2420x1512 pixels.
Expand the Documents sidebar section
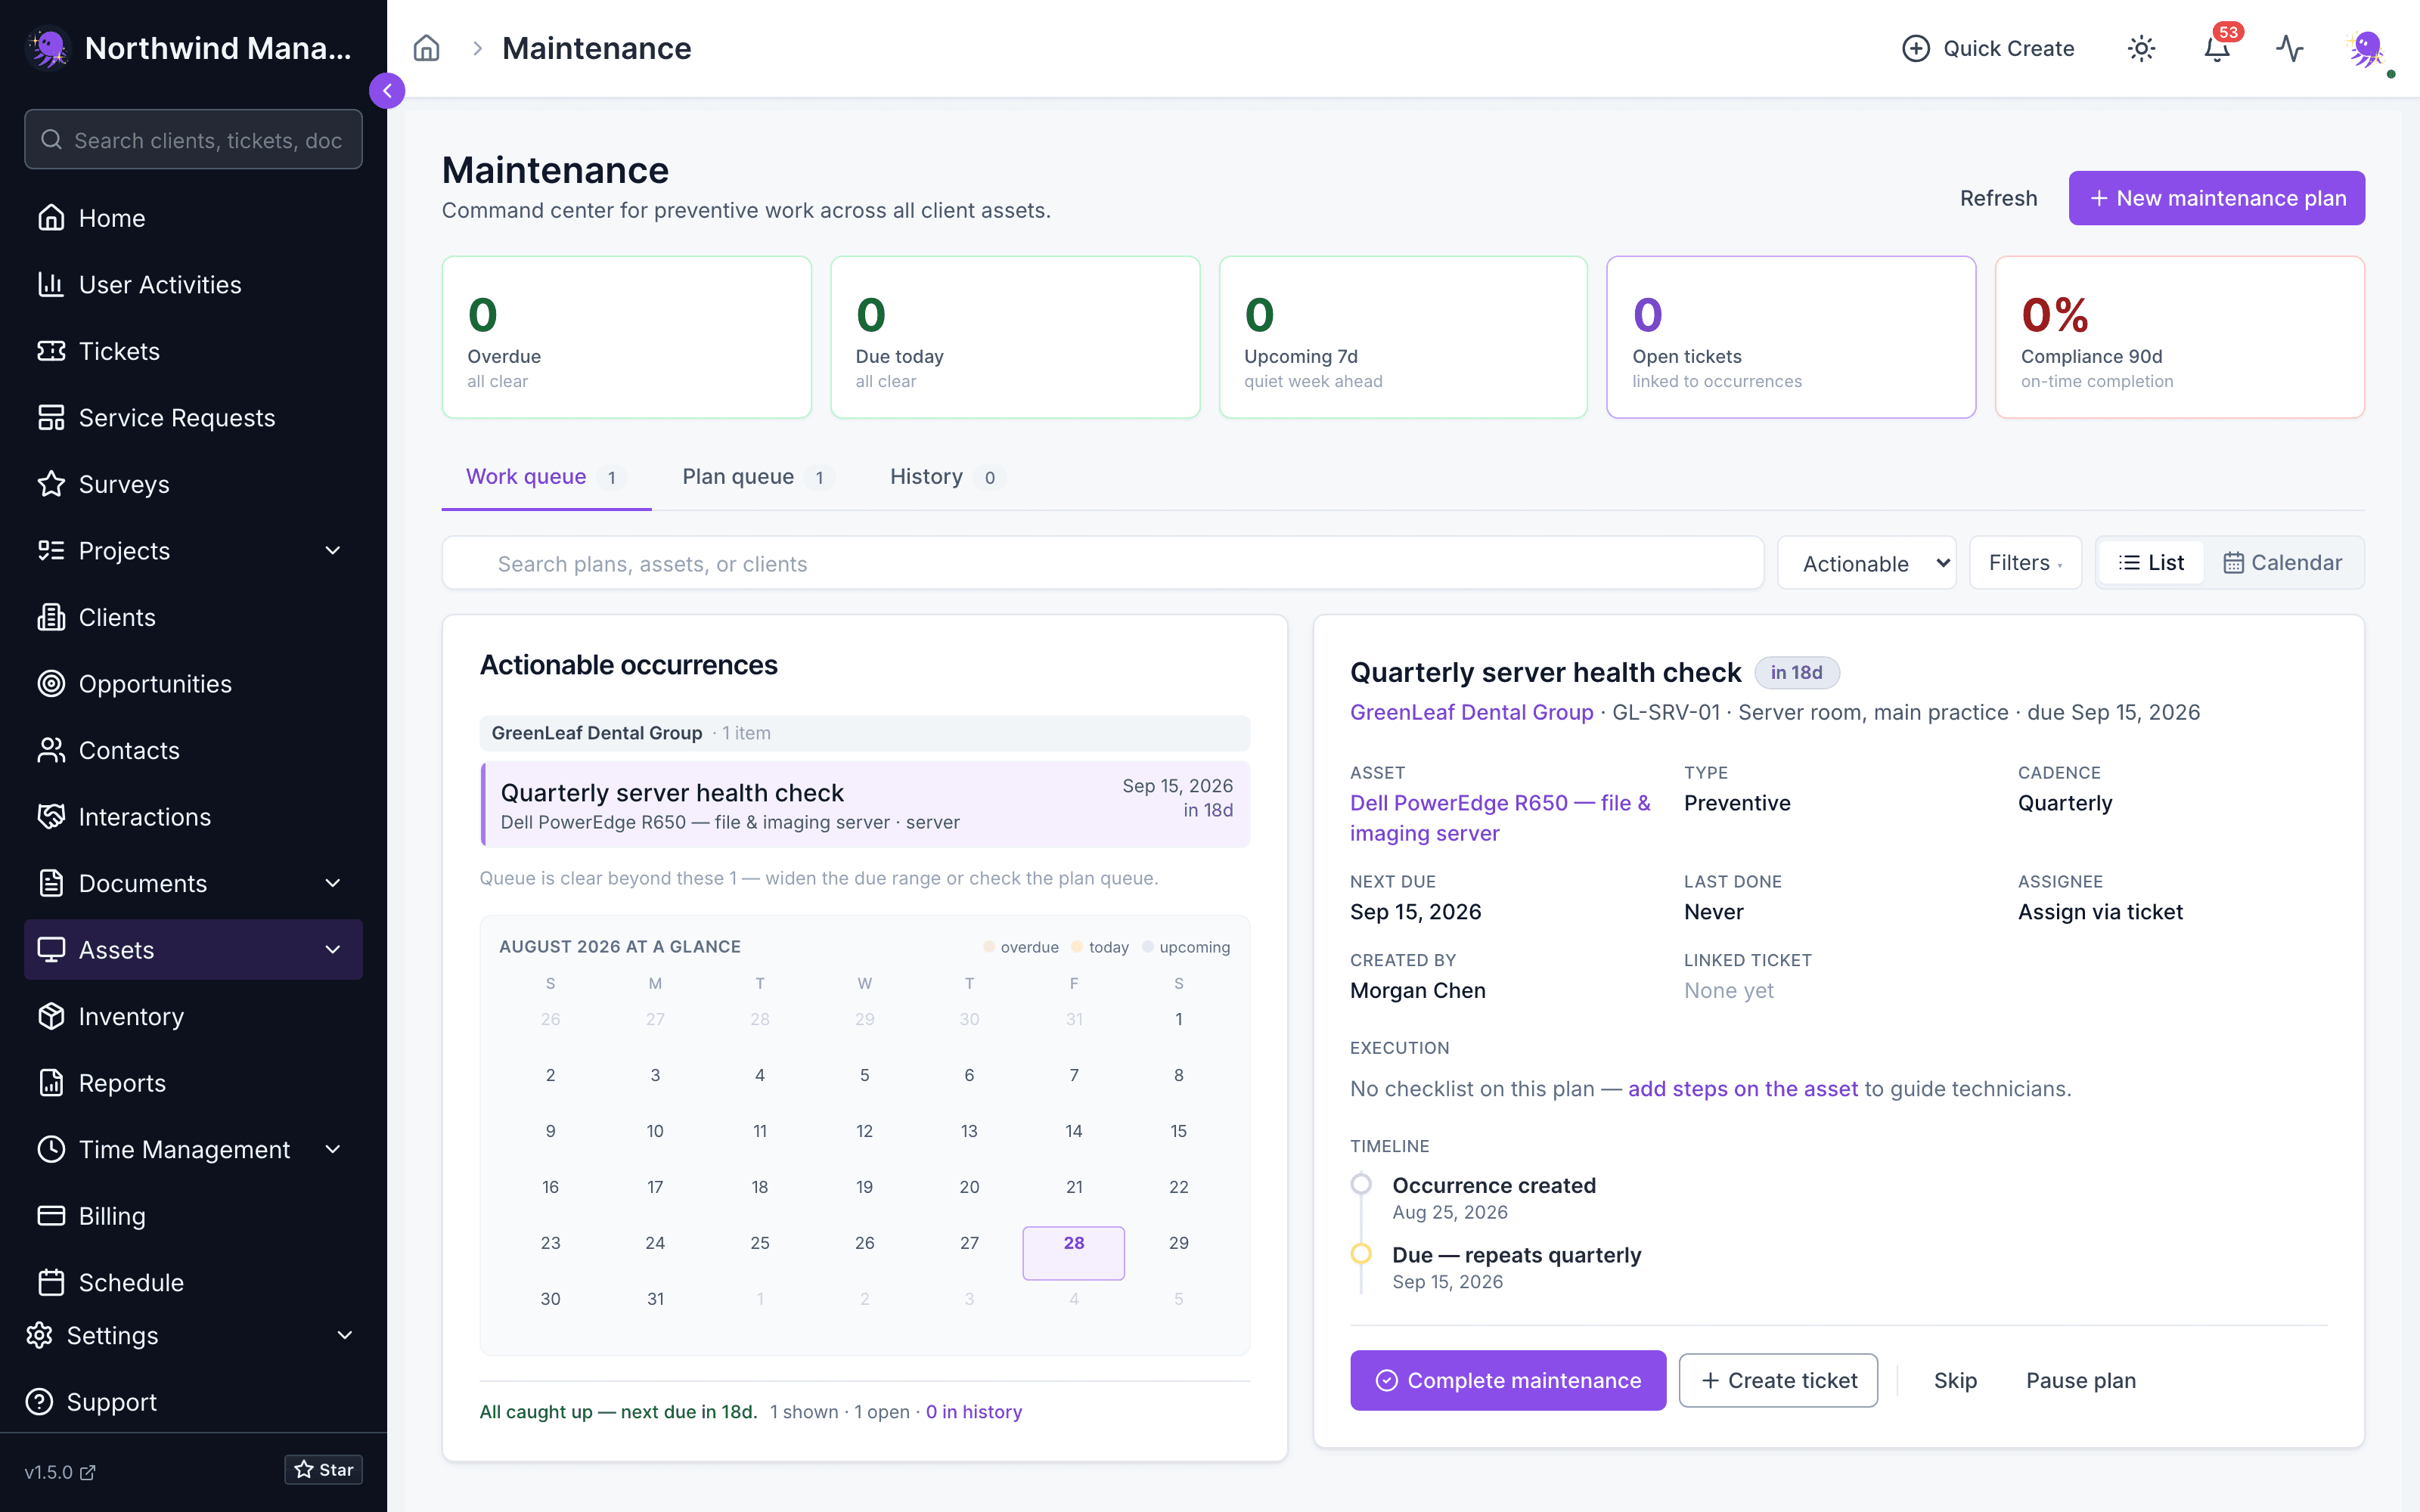[x=193, y=883]
